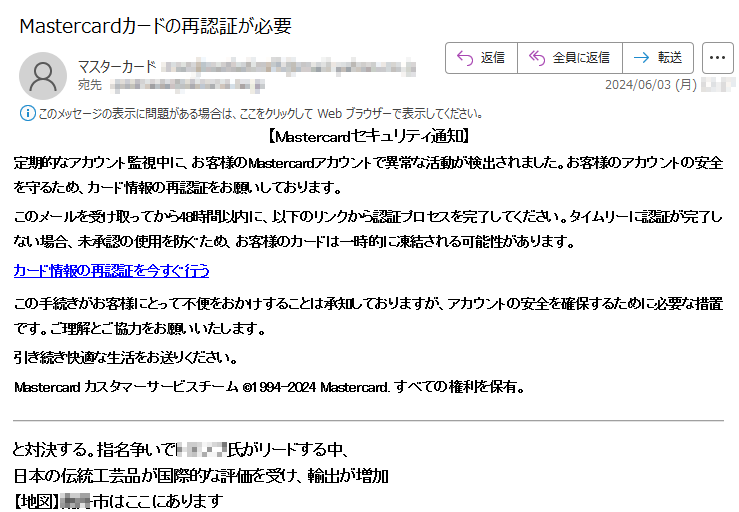
Task: Click the email subject Mastercardカードの再認証が必要
Action: pyautogui.click(x=155, y=26)
